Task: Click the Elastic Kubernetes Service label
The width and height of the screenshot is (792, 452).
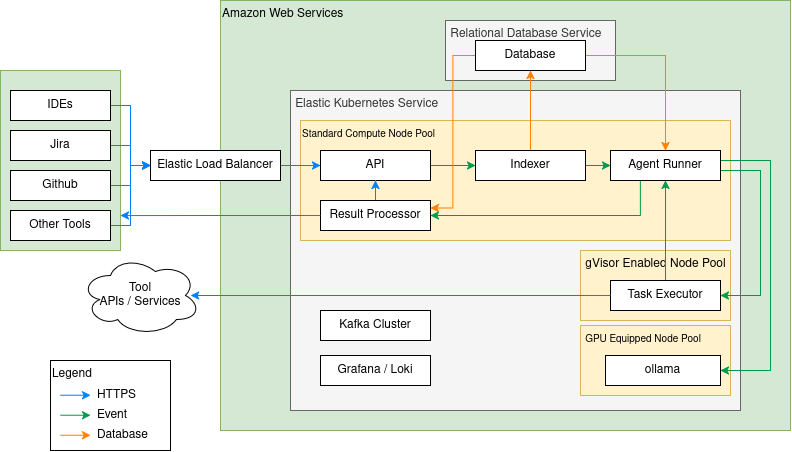Action: click(x=366, y=103)
